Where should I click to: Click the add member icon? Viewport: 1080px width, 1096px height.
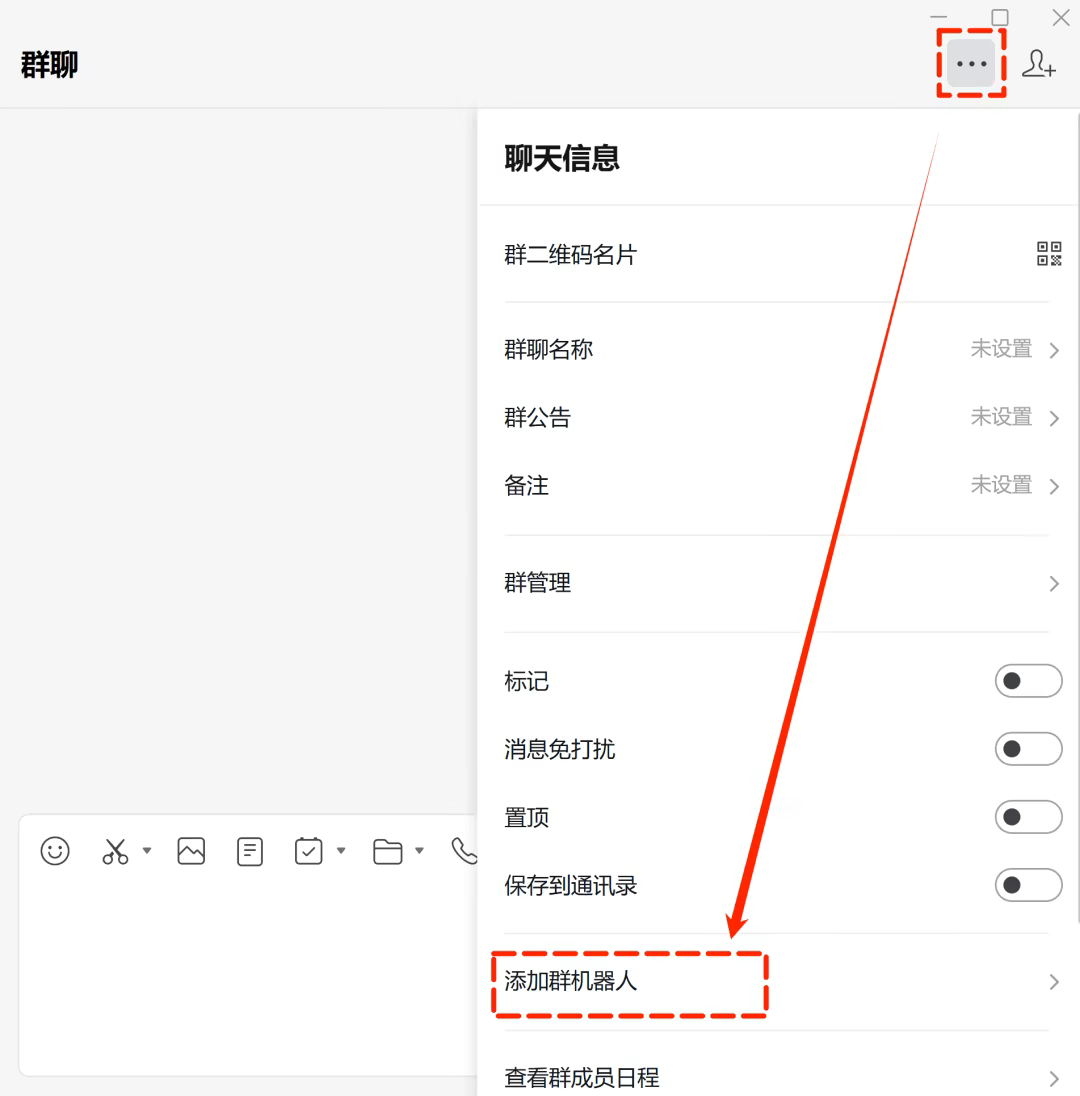(x=1038, y=64)
